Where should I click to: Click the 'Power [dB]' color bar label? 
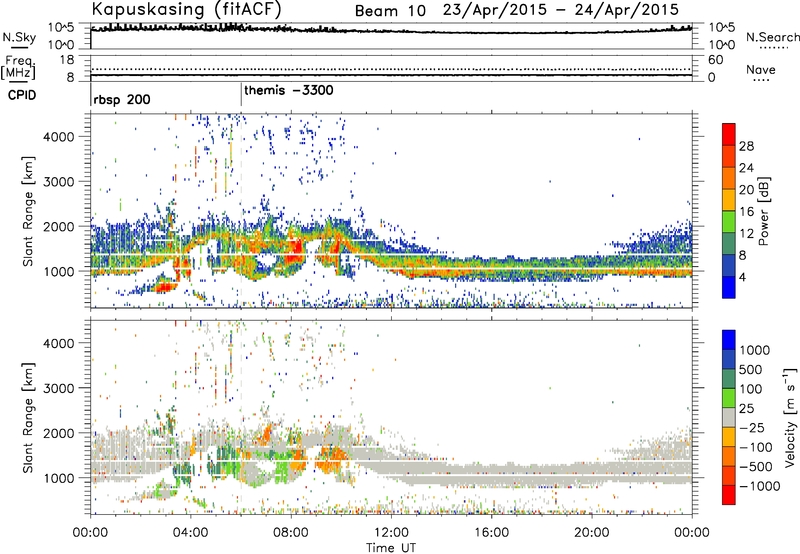point(763,211)
